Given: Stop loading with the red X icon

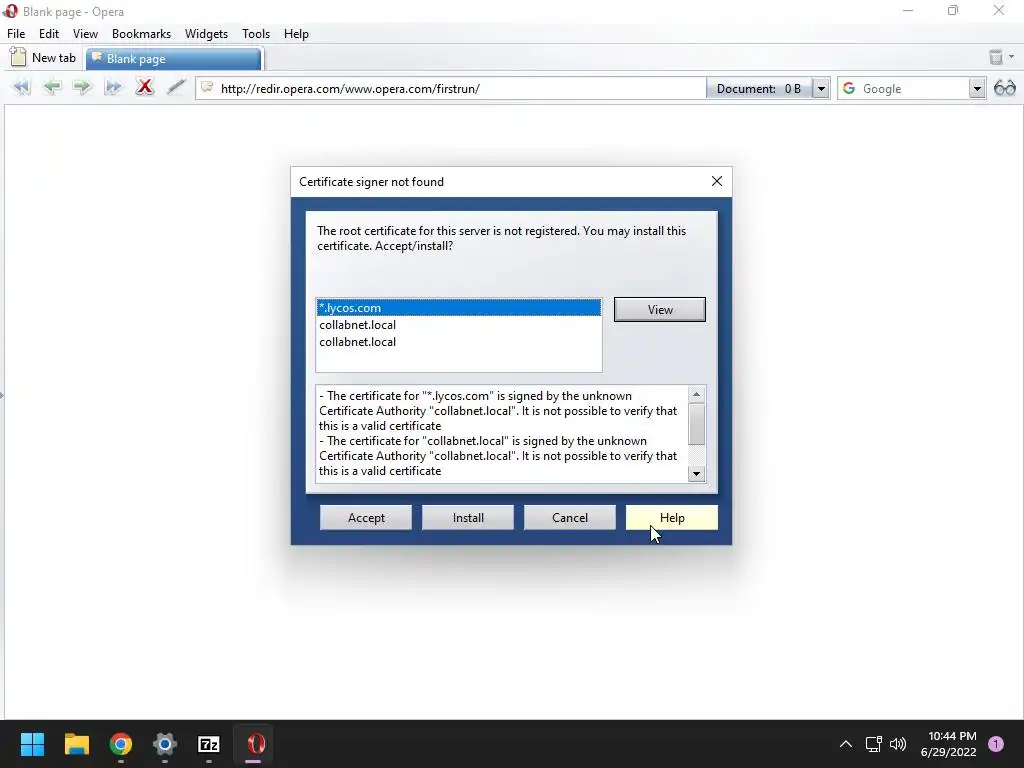Looking at the screenshot, I should coord(144,86).
